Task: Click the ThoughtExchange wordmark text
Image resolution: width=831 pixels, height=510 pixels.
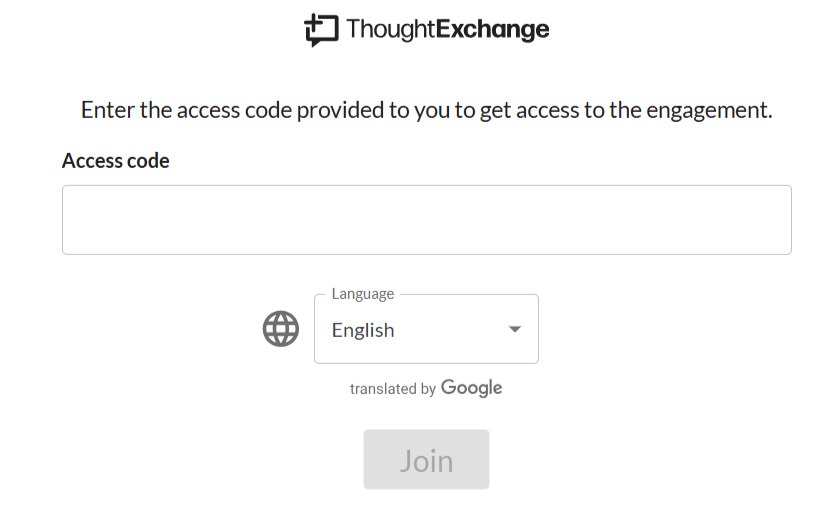Action: tap(448, 29)
